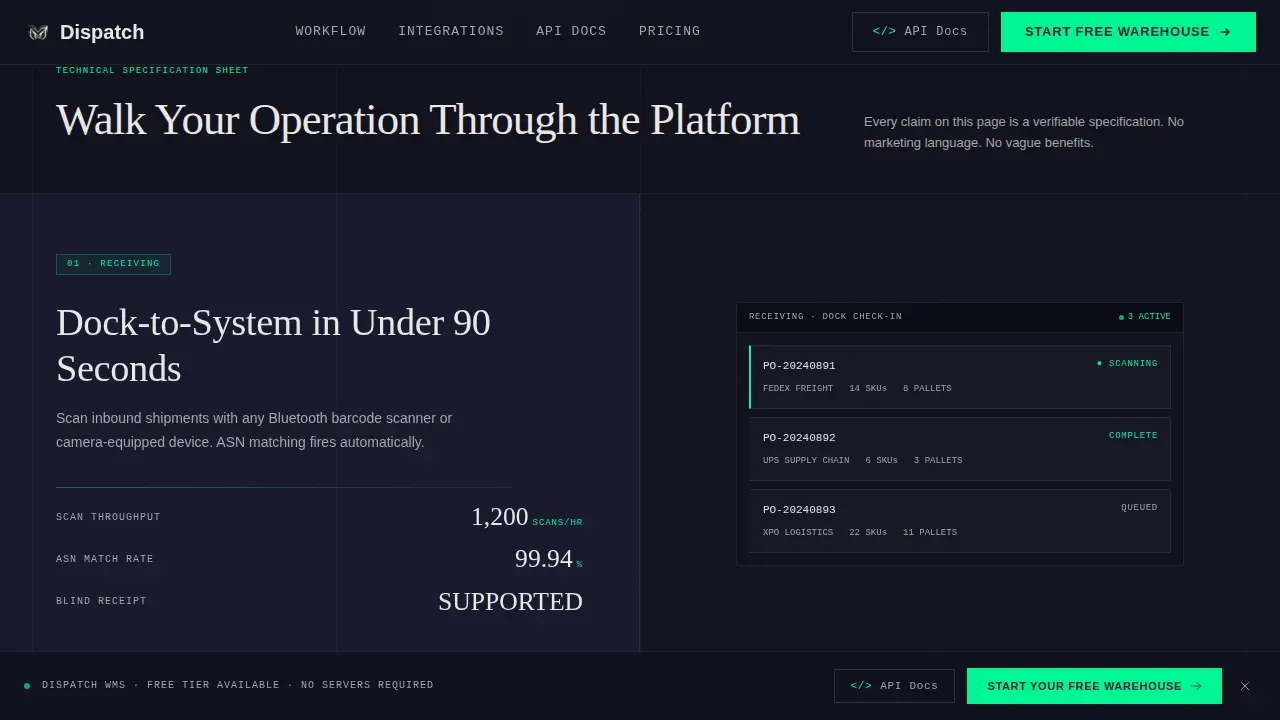This screenshot has width=1280, height=720.
Task: Click Receiving · Dock Check-In panel title
Action: click(x=825, y=317)
